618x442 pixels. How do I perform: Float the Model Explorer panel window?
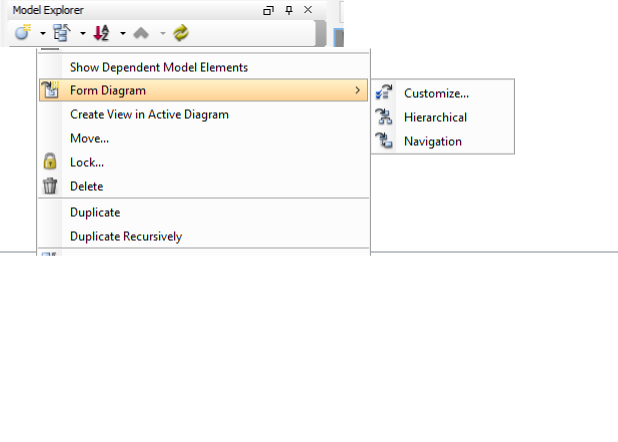[x=268, y=10]
